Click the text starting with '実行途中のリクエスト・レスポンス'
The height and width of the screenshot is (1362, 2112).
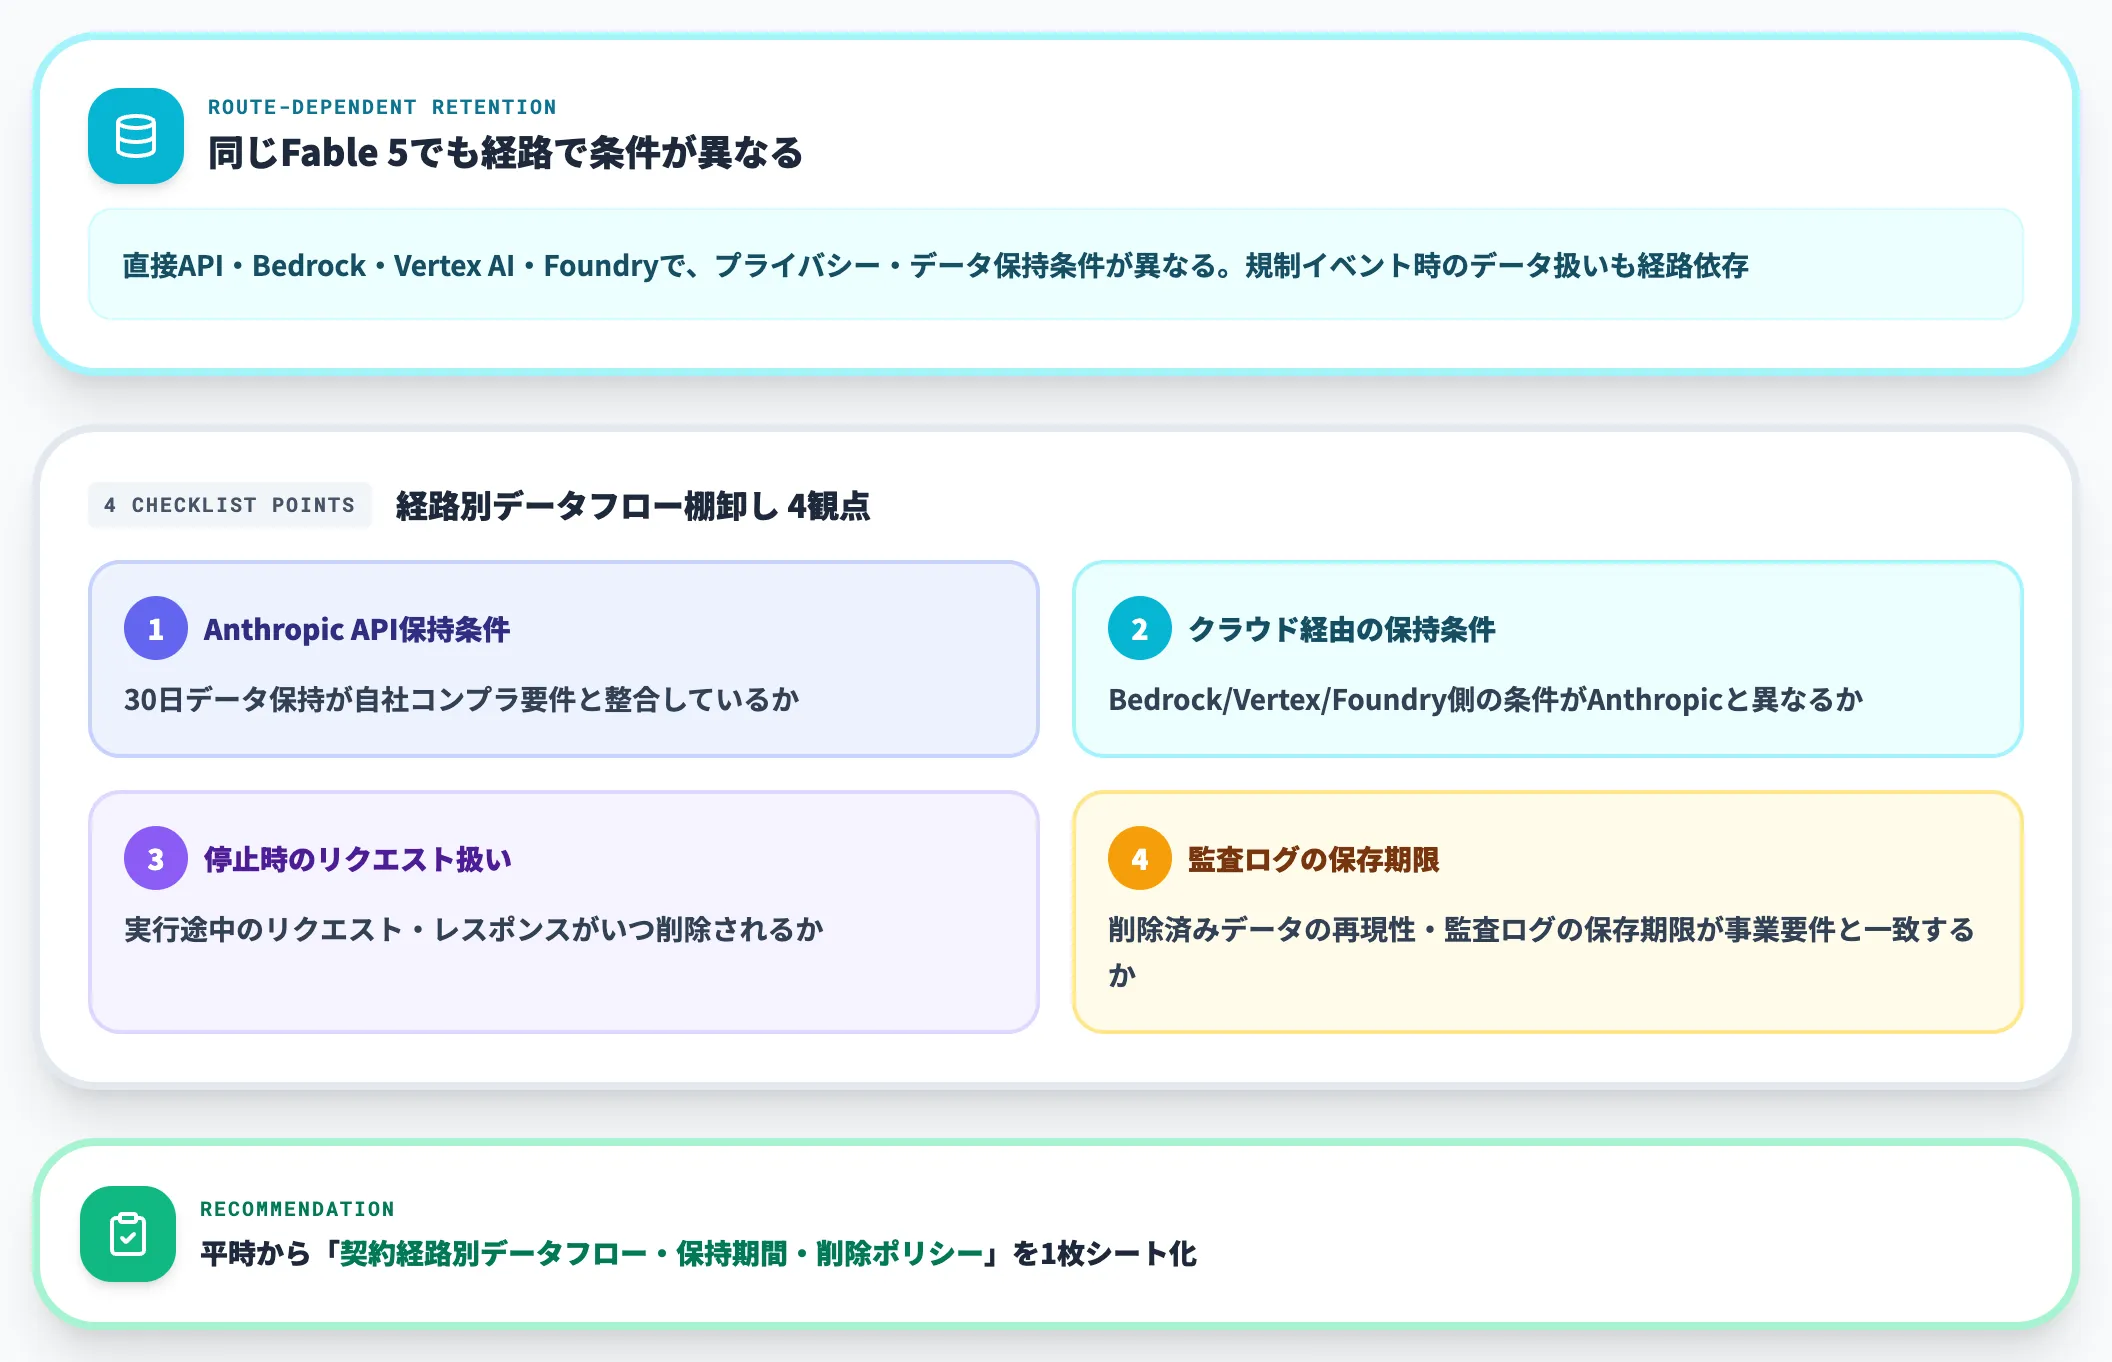[474, 929]
